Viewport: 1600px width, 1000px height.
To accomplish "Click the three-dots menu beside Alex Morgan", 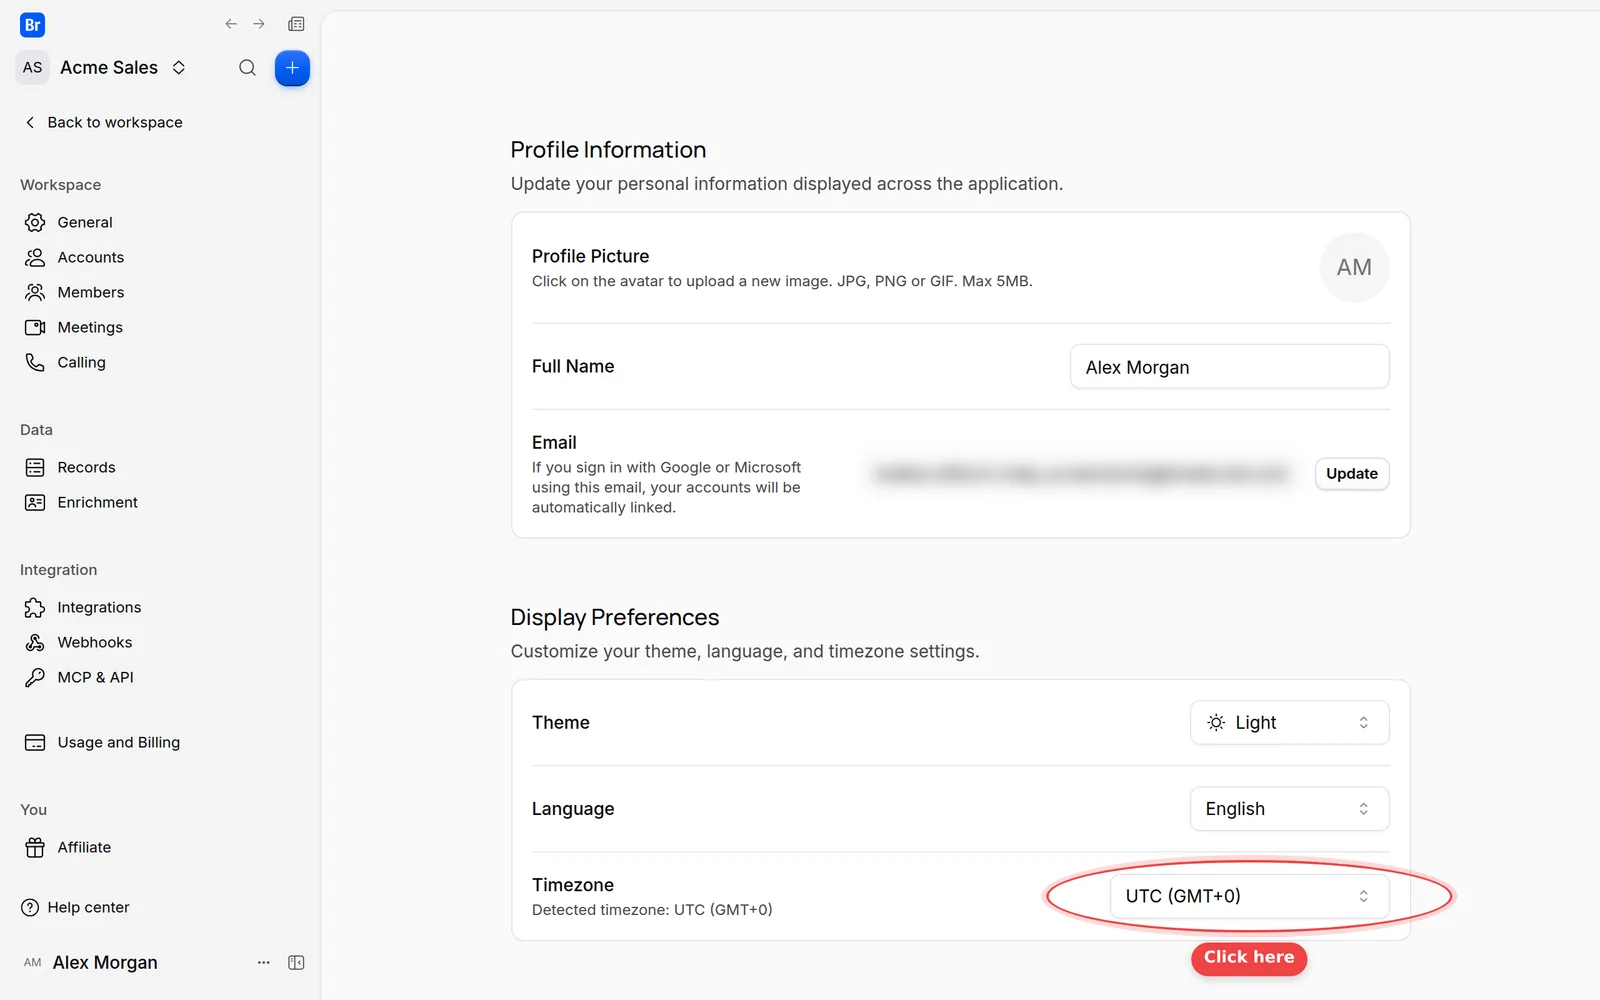I will 264,963.
